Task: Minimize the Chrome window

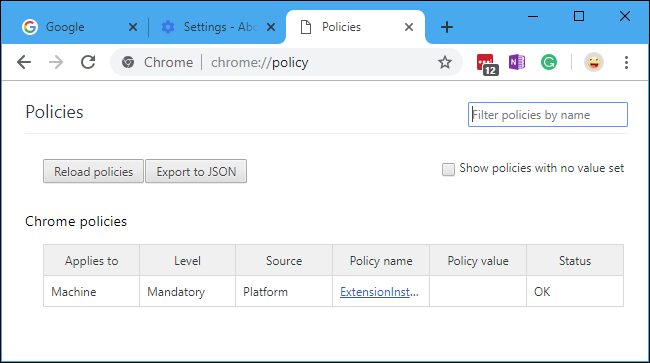Action: click(533, 17)
